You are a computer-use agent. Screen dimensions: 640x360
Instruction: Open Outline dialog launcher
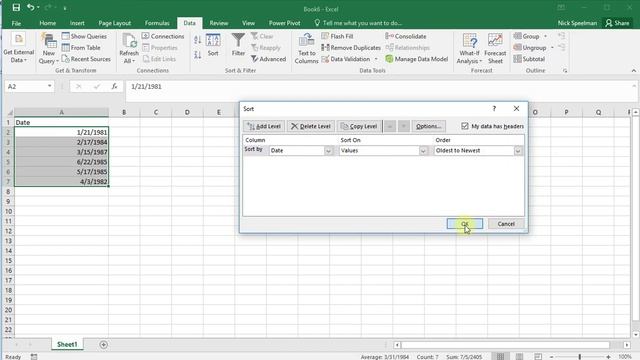(565, 71)
